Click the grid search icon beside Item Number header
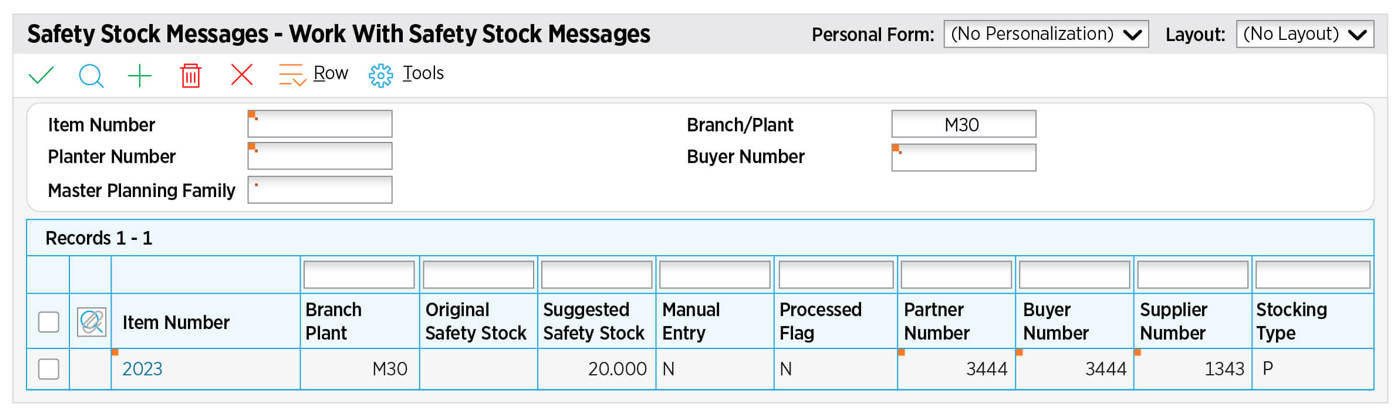1400x417 pixels. pos(91,321)
